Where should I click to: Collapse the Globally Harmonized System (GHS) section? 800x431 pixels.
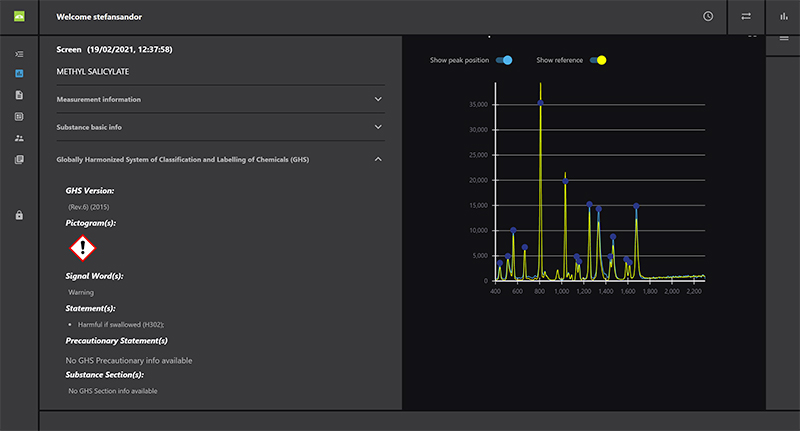(378, 159)
